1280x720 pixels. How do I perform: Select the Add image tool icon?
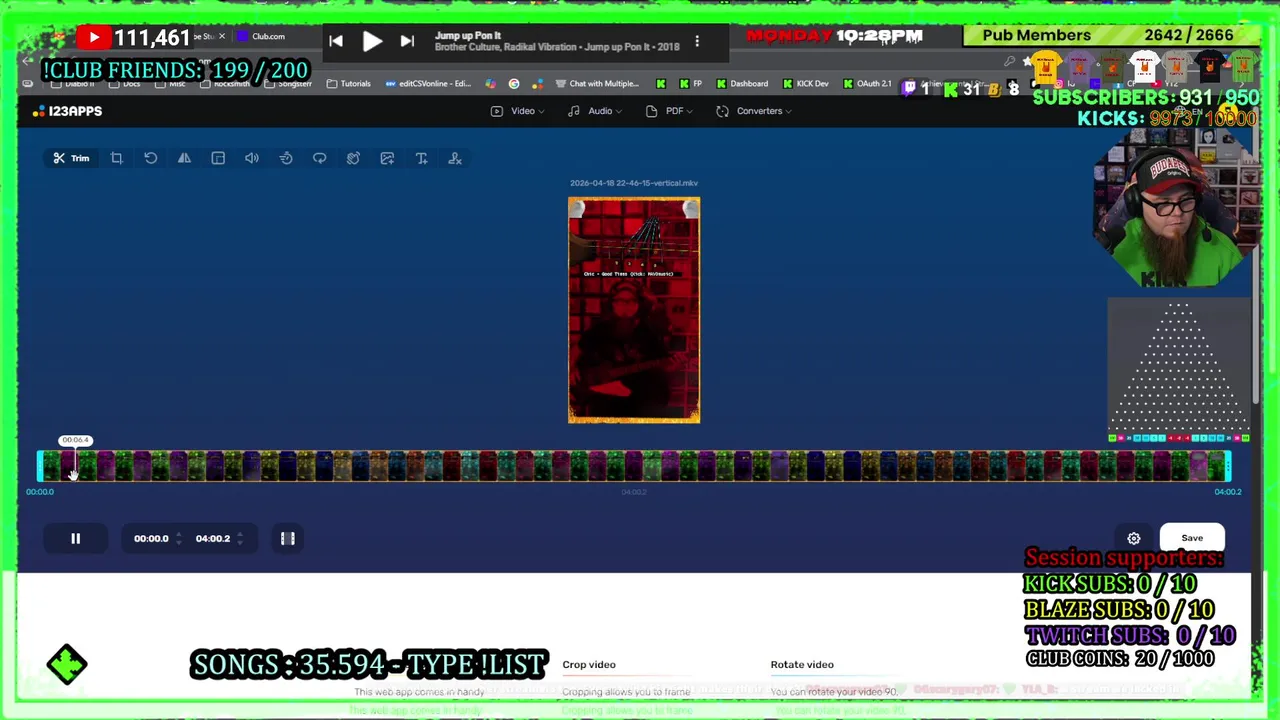pyautogui.click(x=387, y=158)
